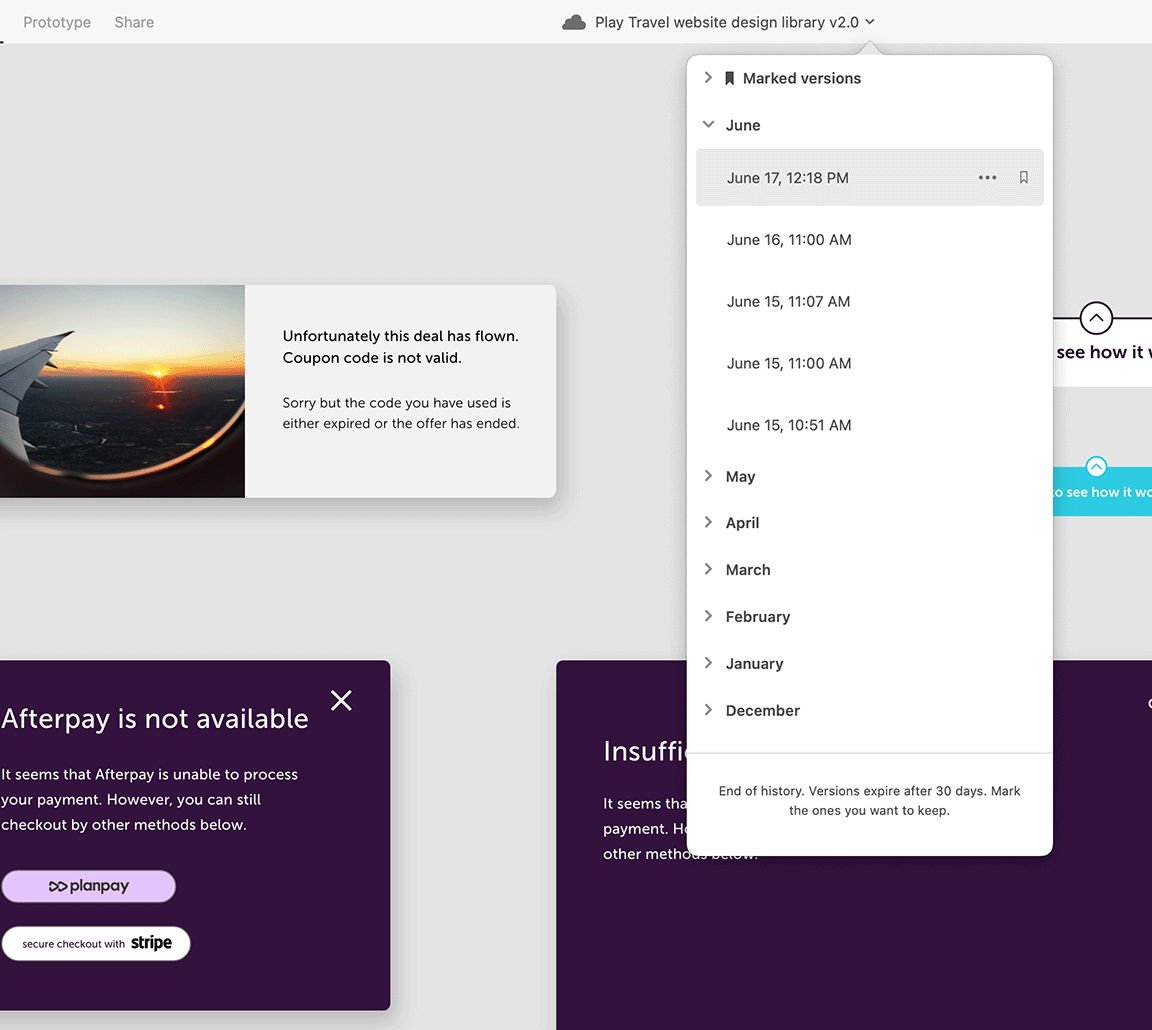This screenshot has width=1152, height=1030.
Task: Expand the May versions group
Action: [708, 476]
